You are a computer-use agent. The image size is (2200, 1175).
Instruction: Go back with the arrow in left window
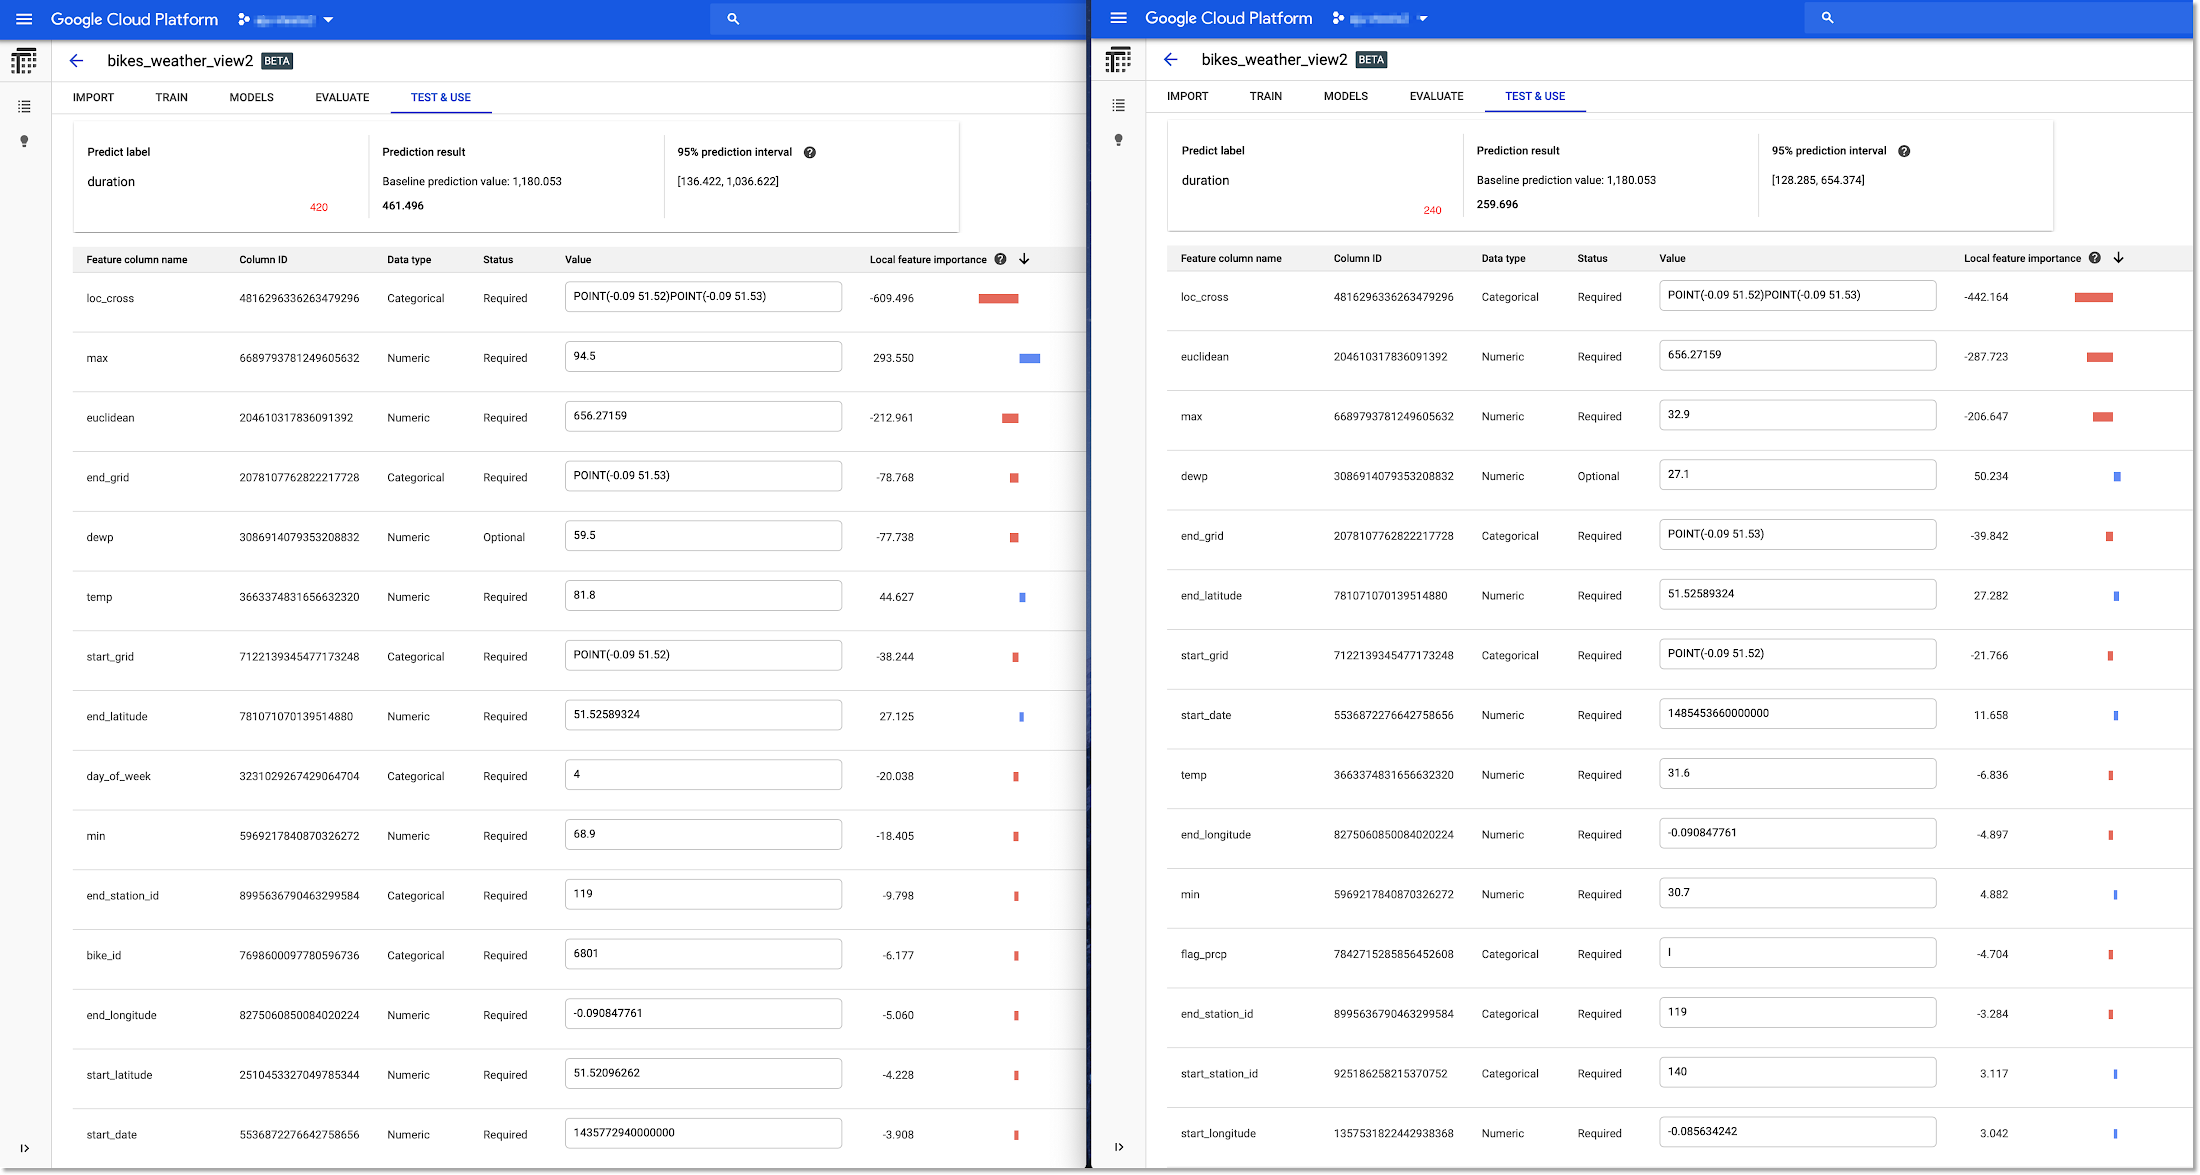76,61
